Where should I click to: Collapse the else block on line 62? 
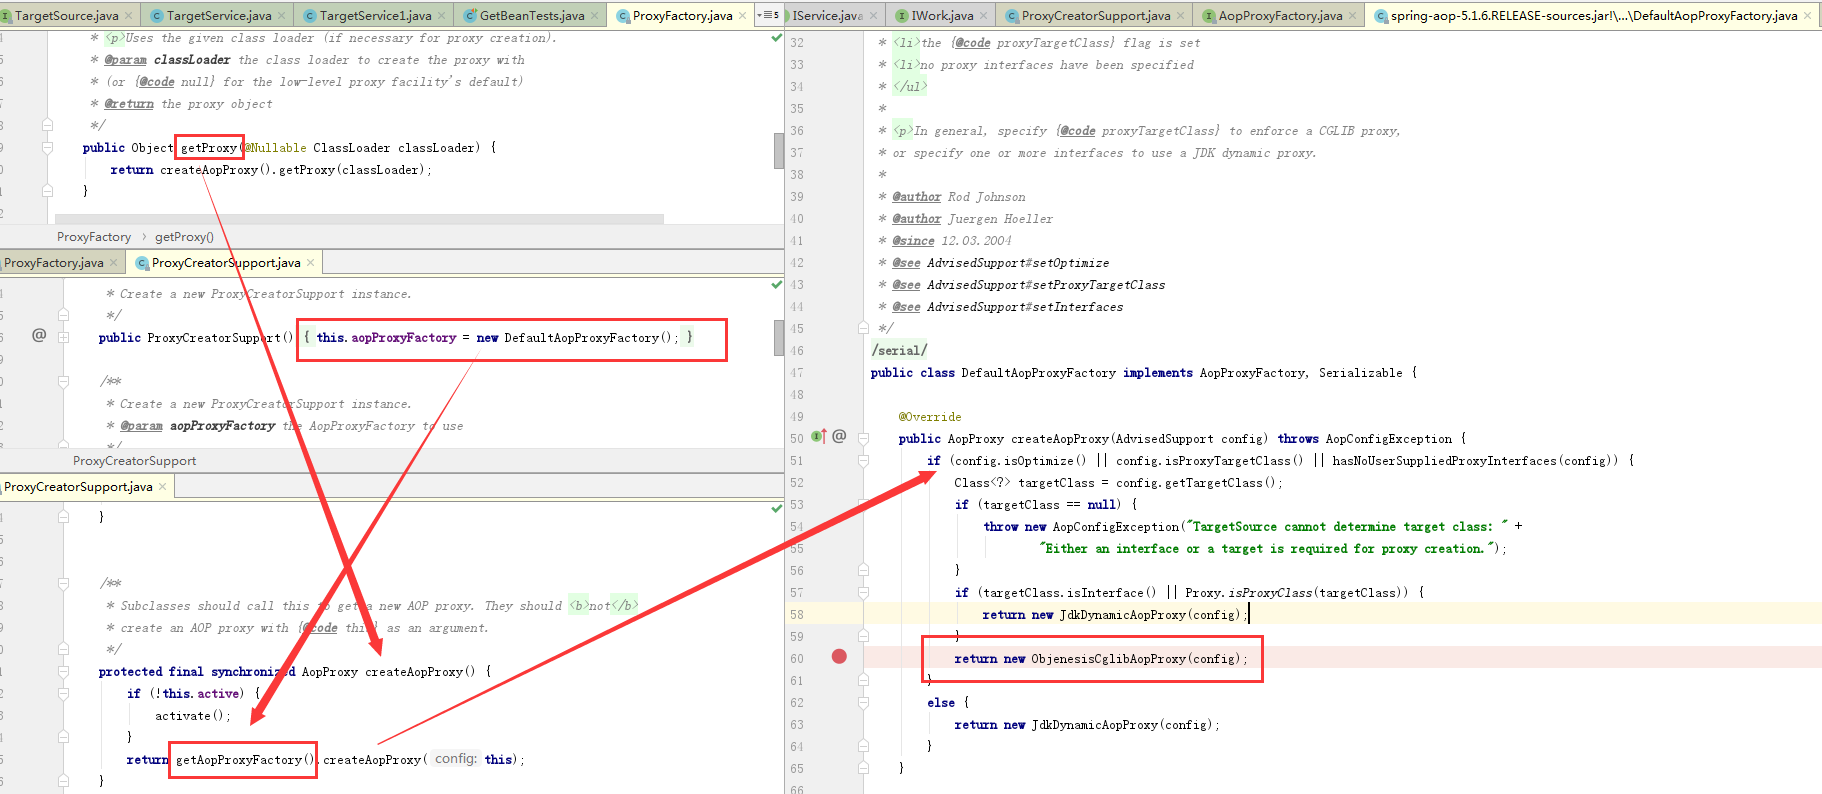(863, 702)
